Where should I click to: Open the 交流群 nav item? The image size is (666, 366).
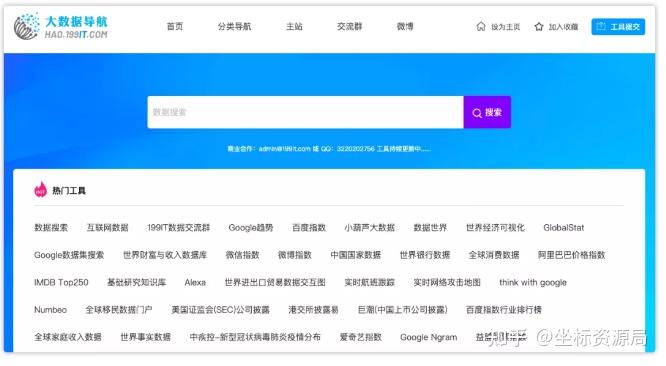[x=350, y=26]
